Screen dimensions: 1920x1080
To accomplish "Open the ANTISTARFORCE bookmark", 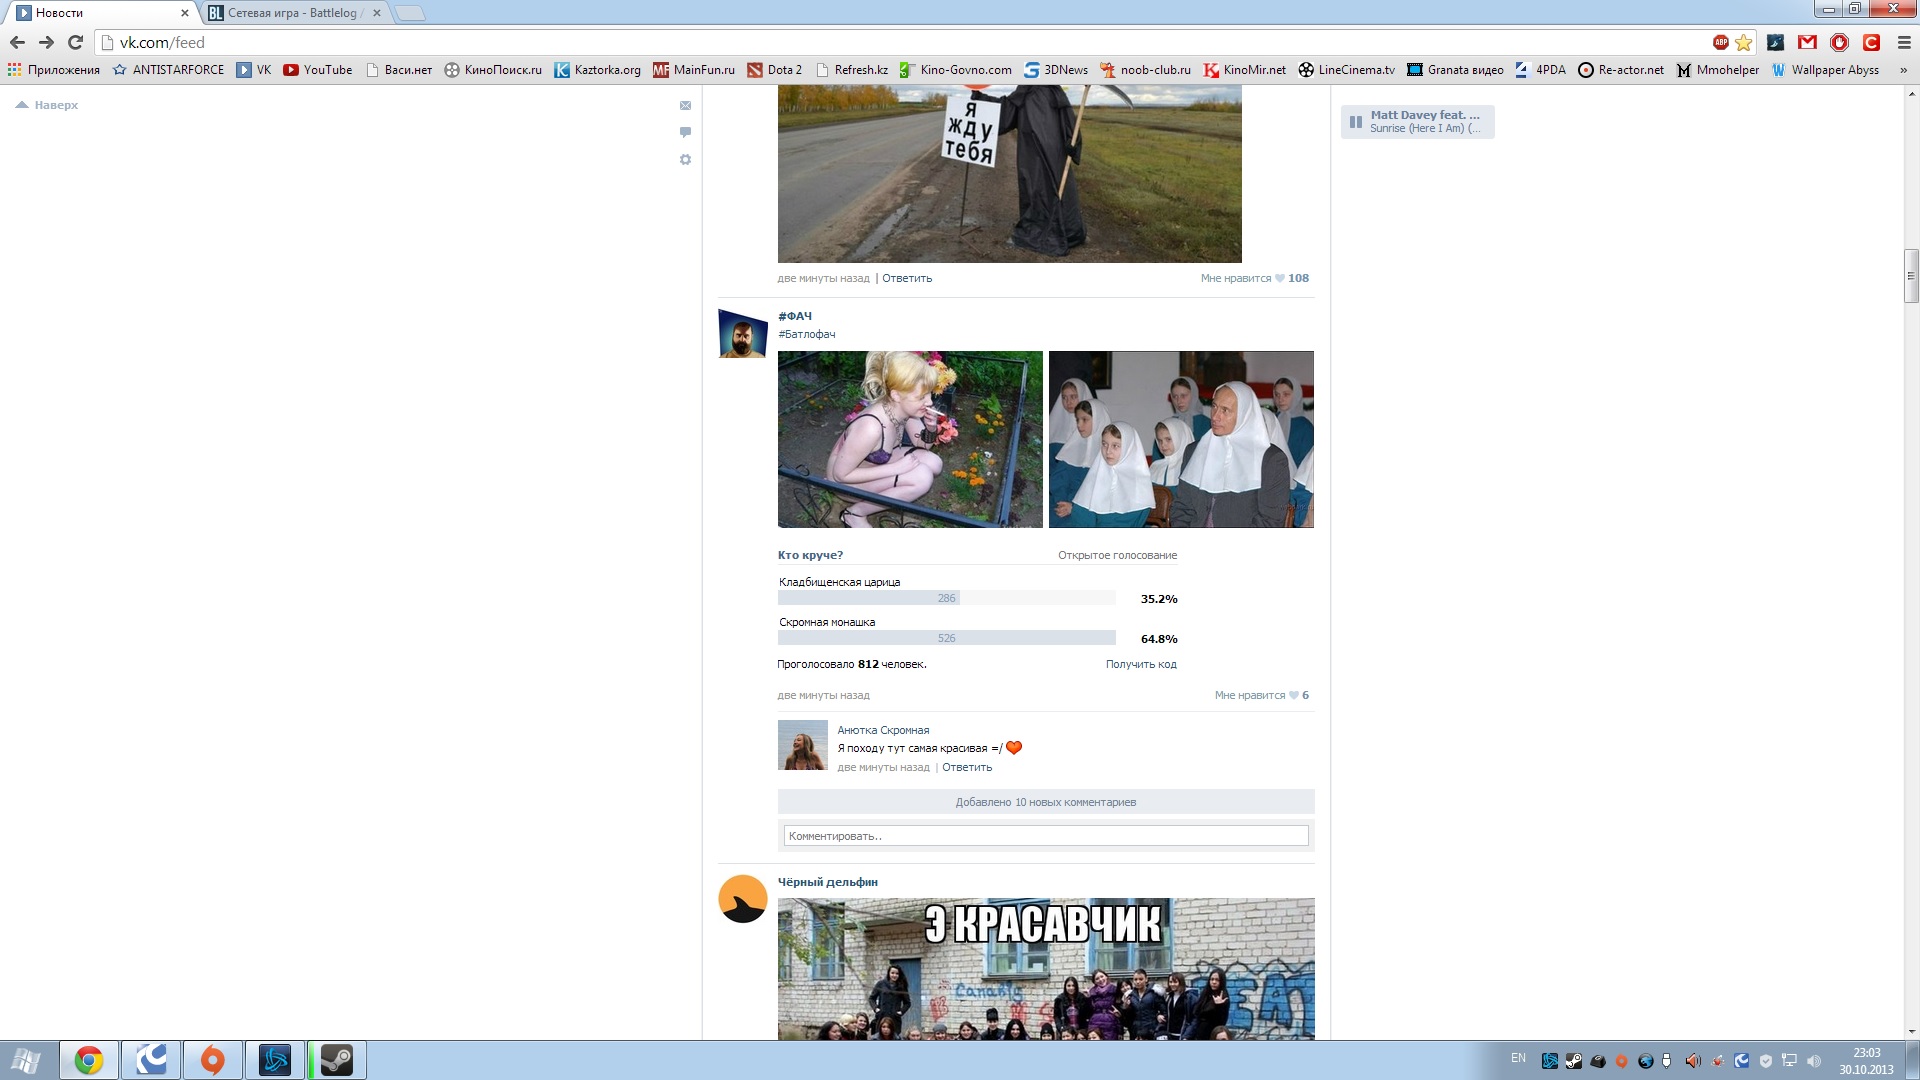I will [168, 70].
